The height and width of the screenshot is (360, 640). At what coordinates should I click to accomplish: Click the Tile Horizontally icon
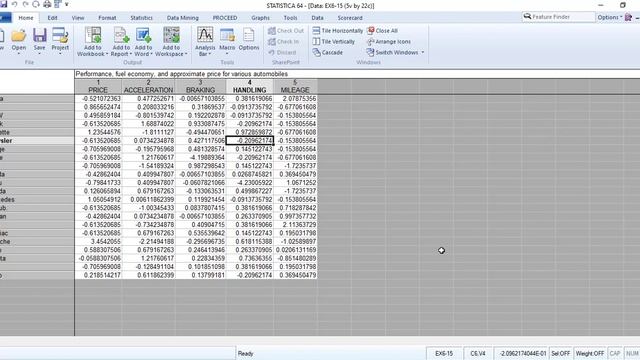316,31
